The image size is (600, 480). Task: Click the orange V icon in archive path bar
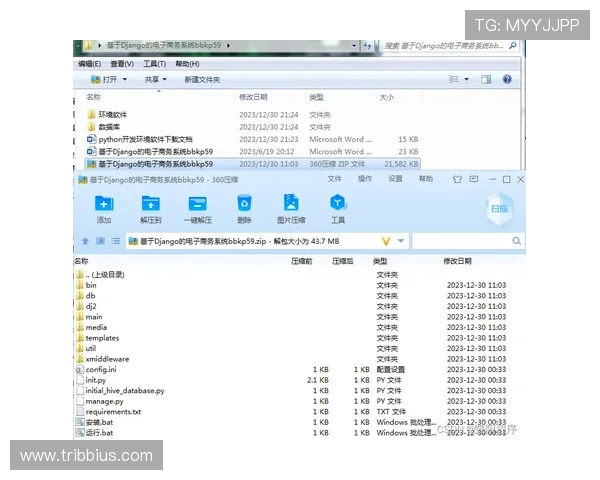click(386, 241)
